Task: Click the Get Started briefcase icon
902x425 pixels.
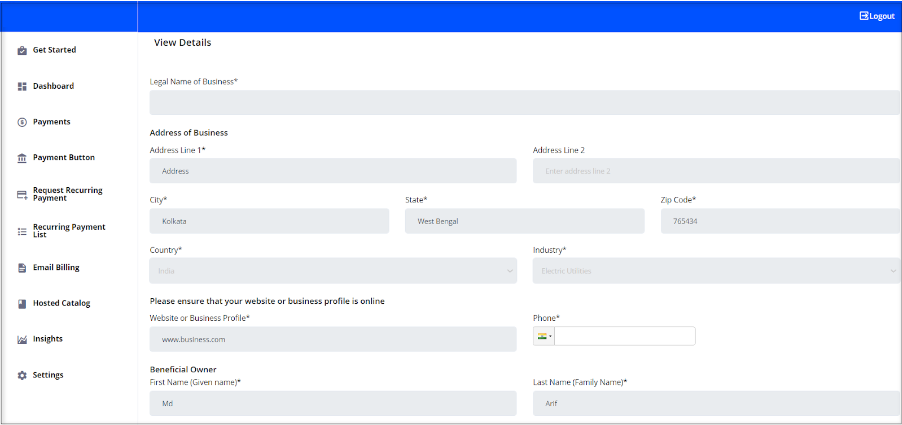Action: coord(22,51)
